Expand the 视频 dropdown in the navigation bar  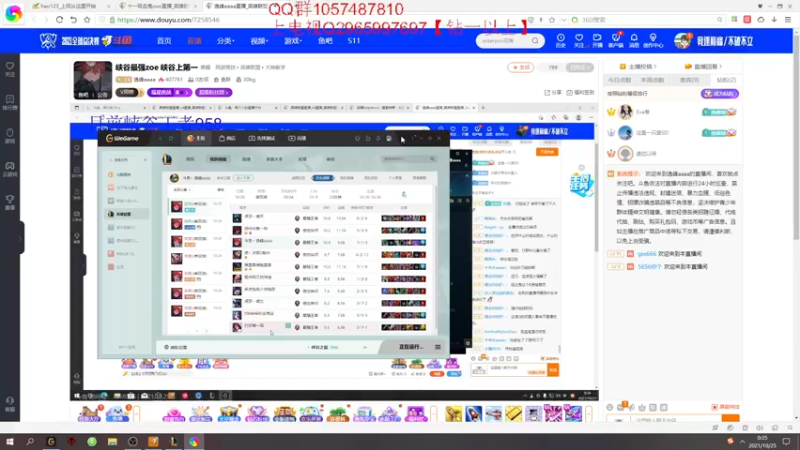(x=259, y=41)
